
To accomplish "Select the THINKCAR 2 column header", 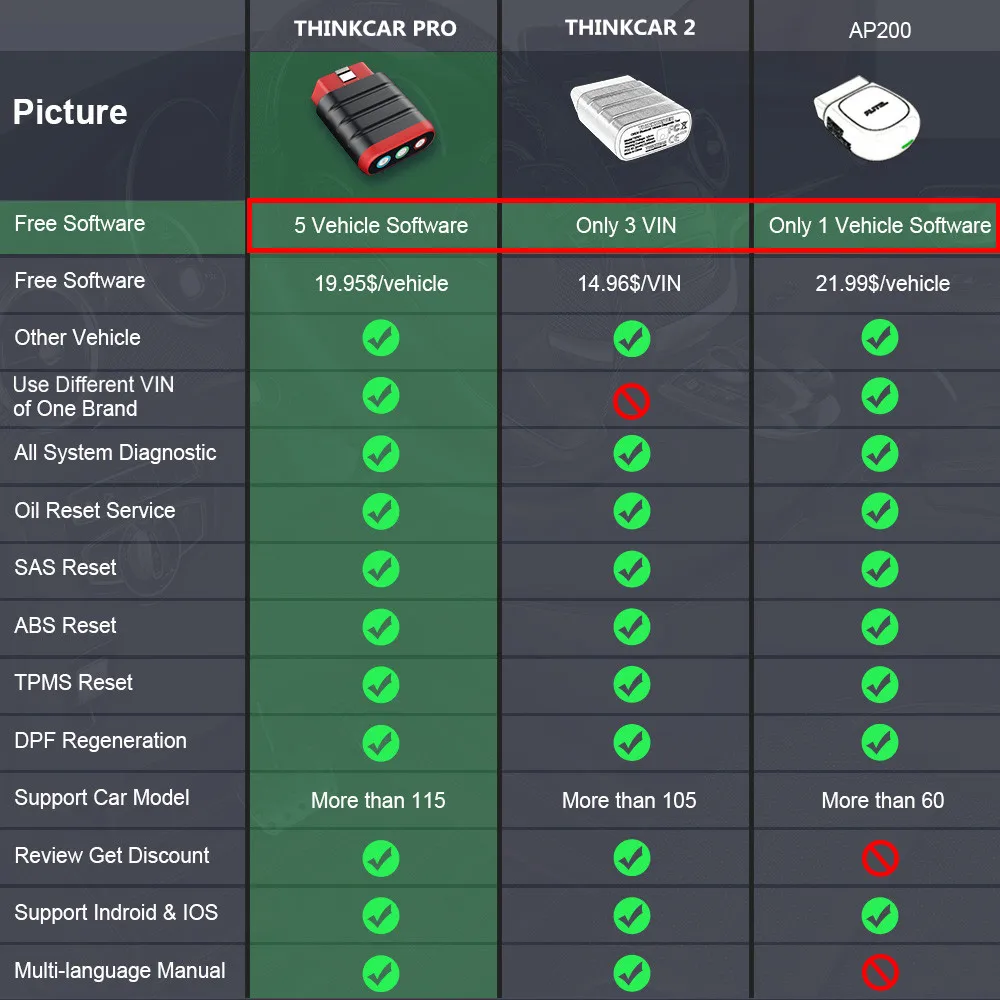I will 630,27.
